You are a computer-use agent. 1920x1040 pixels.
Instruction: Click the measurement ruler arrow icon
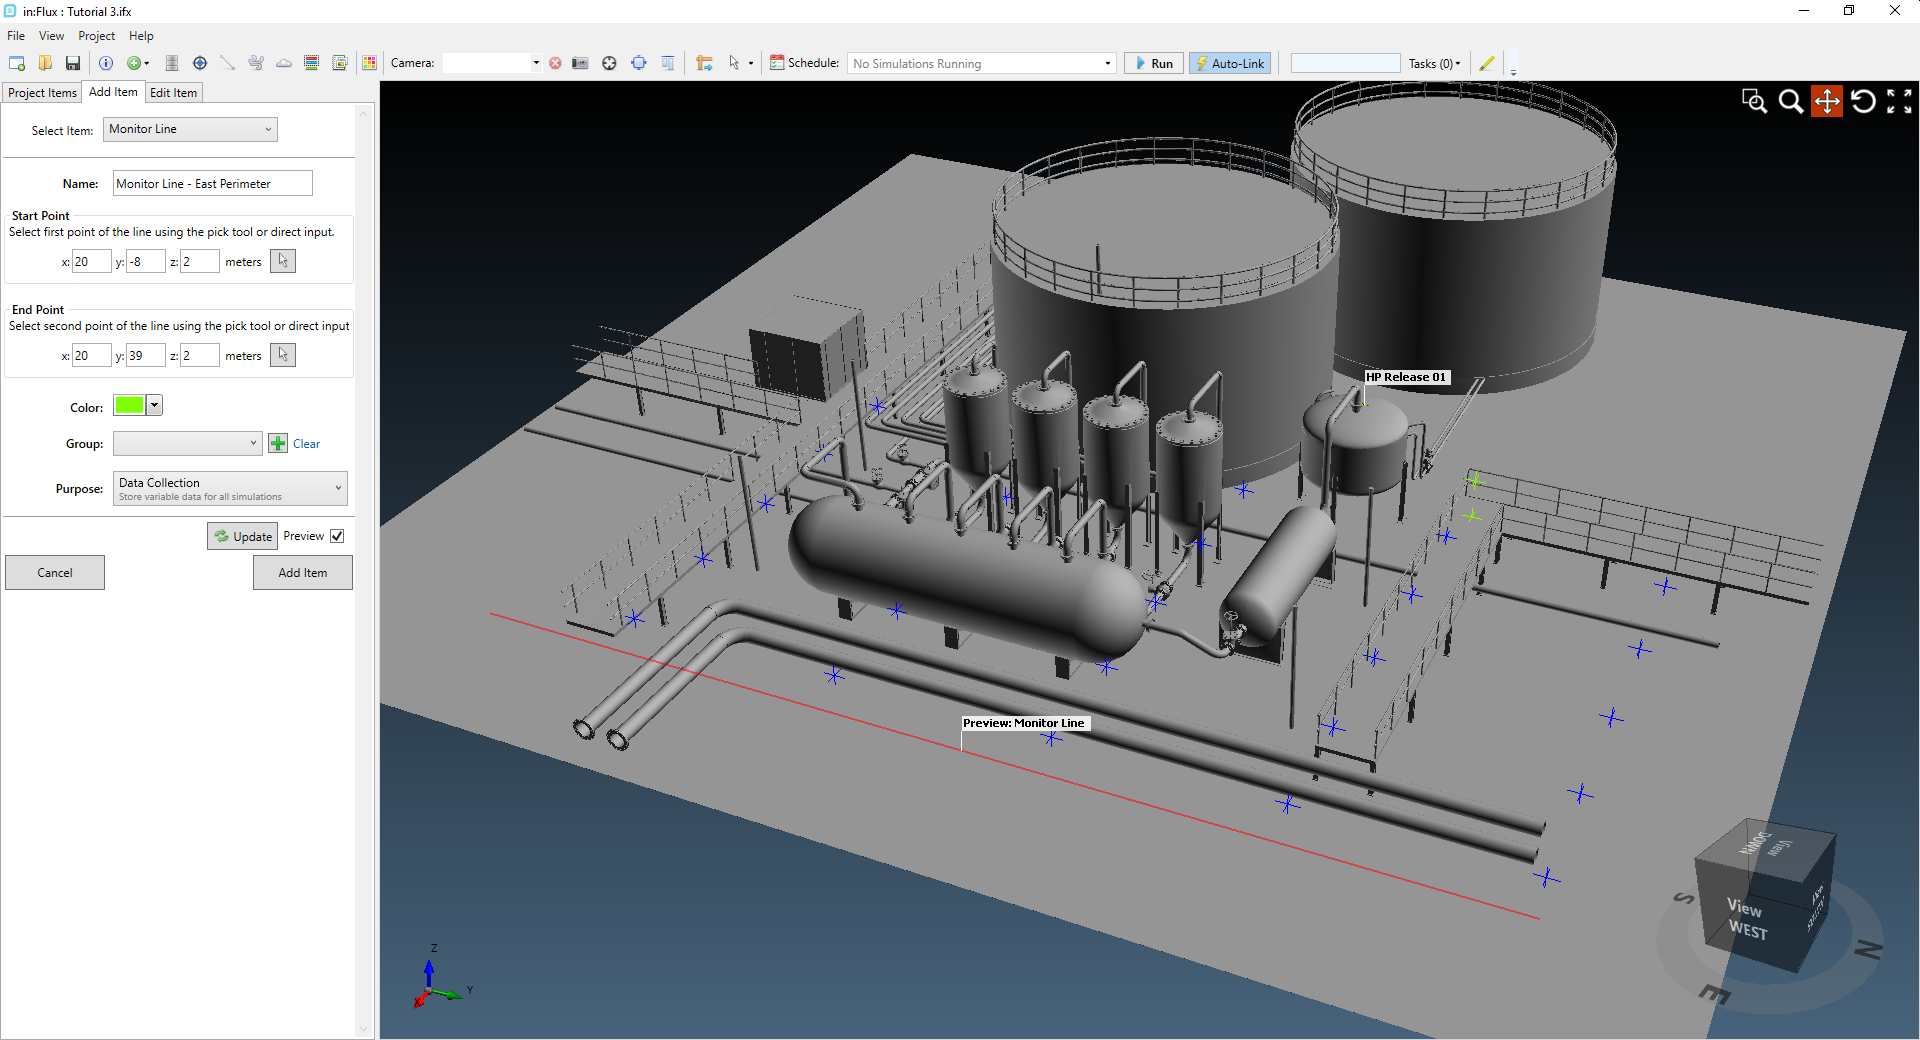click(705, 63)
